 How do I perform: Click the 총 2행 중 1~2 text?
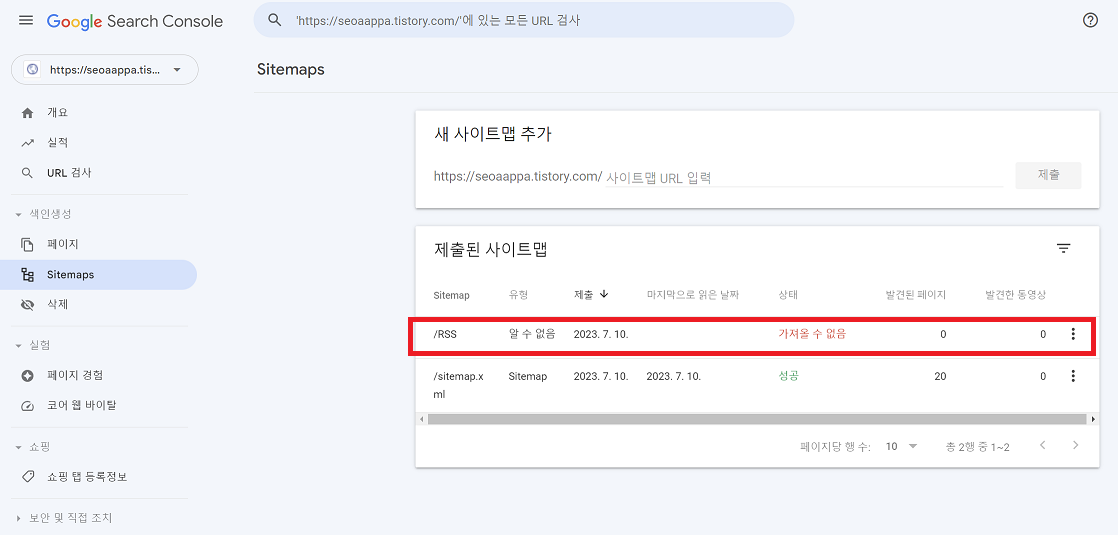[x=977, y=447]
